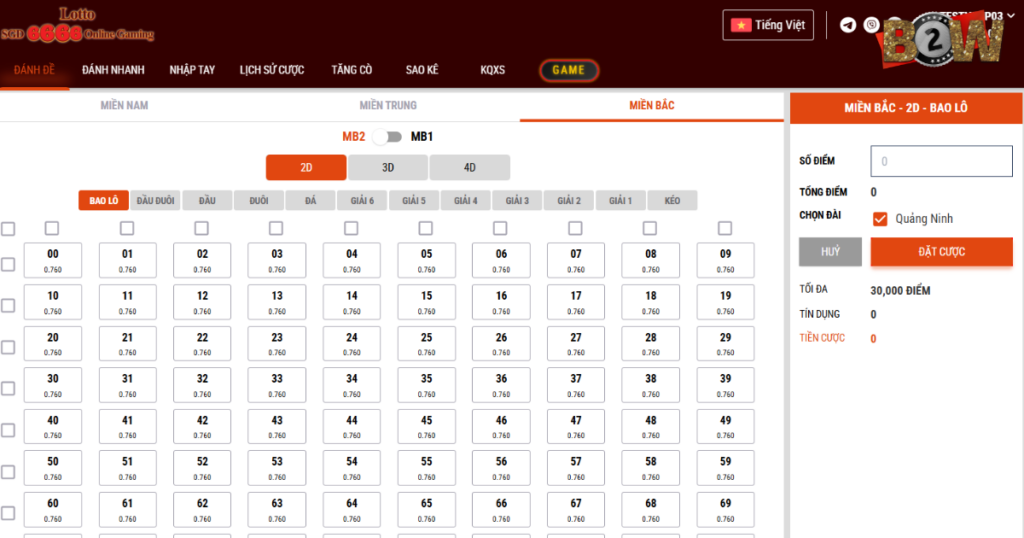Click the Số Điểm input field

[941, 161]
